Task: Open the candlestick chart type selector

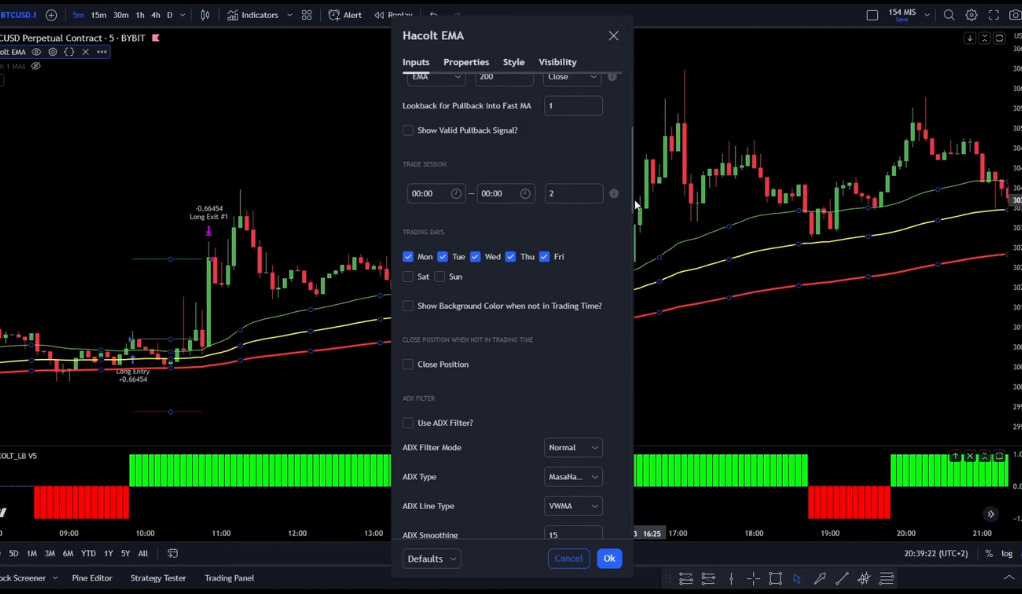Action: 205,15
